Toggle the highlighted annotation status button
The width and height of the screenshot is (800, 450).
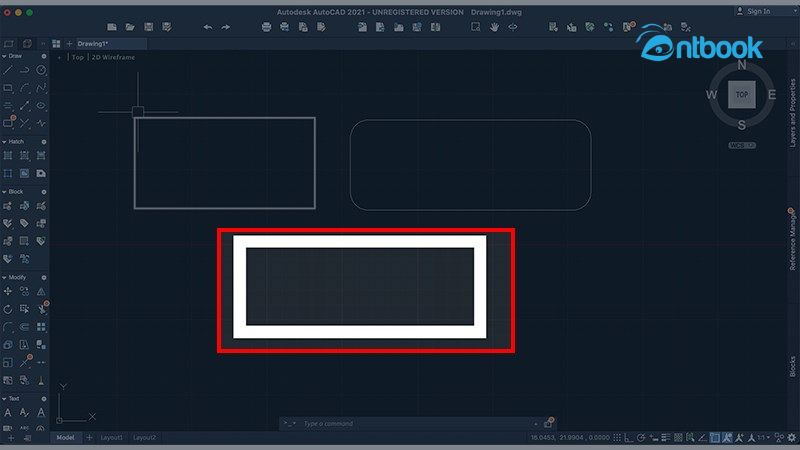(x=727, y=438)
